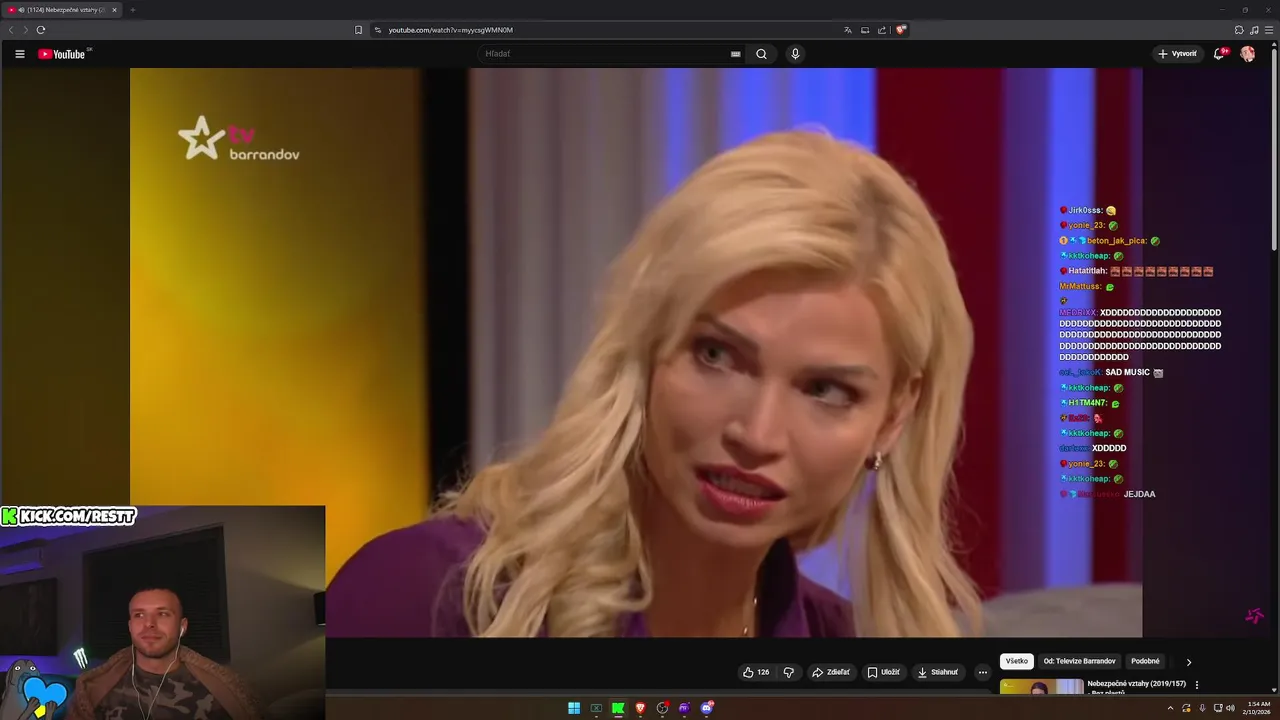Select the Všetko filter chip
The height and width of the screenshot is (720, 1280).
click(x=1017, y=661)
